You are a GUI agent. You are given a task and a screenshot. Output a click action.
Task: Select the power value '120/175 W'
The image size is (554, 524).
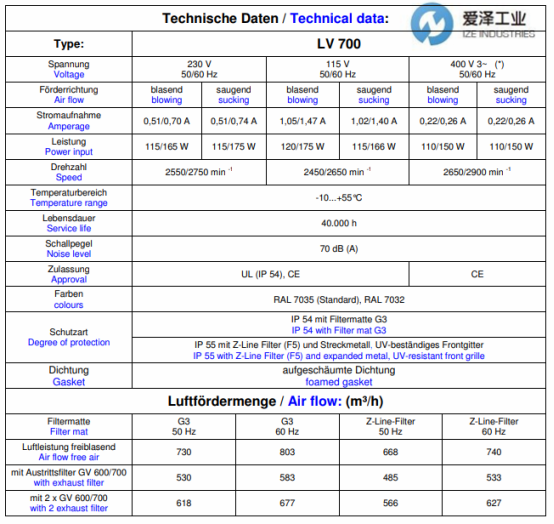[x=302, y=147]
